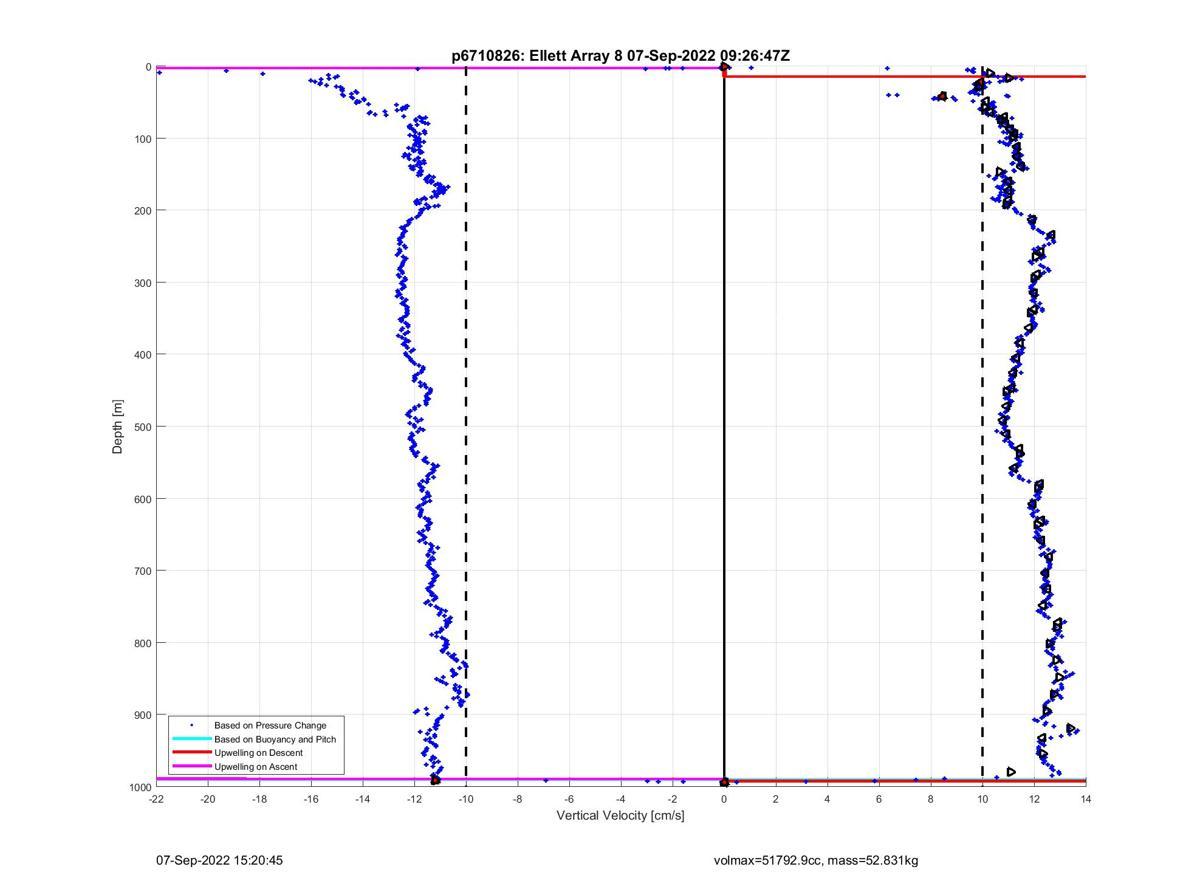Viewport: 1200px width, 885px height.
Task: Click the x-axis tick label '8'
Action: 931,799
